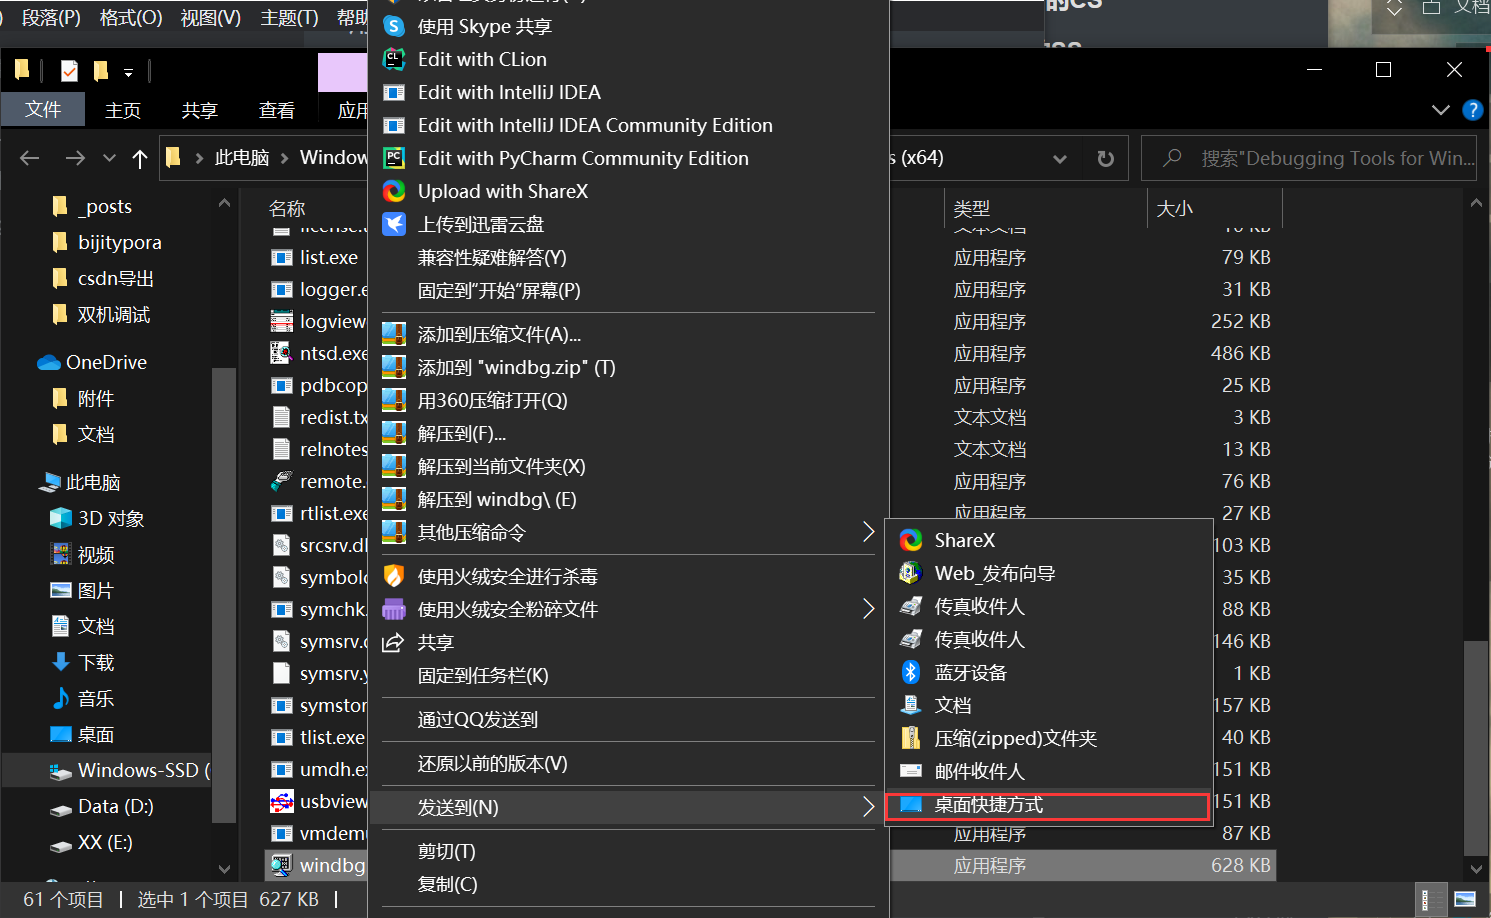Choose 兼容性疑难解答(Y) from context menu
Screen dimensions: 1491x918
pyautogui.click(x=628, y=257)
